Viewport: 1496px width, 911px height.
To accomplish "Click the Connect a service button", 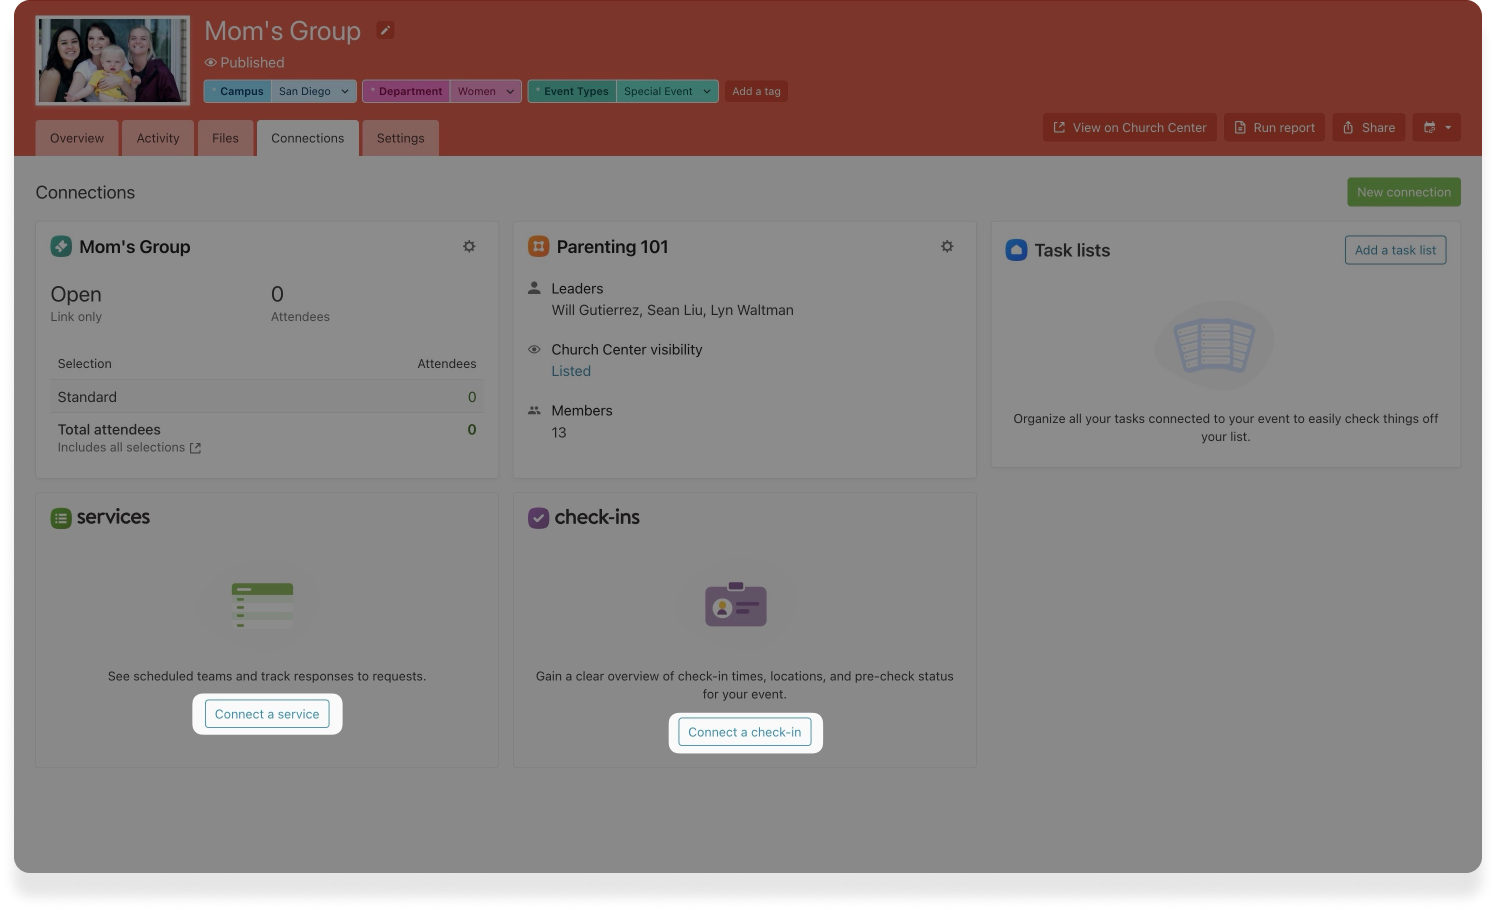I will [x=267, y=714].
